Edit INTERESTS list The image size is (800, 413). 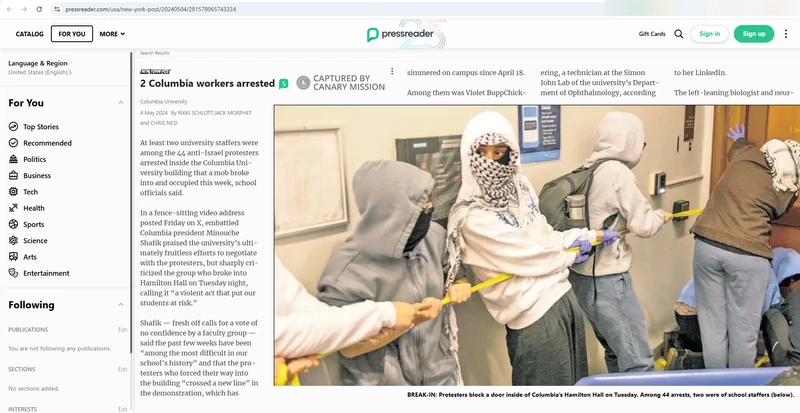tap(122, 409)
